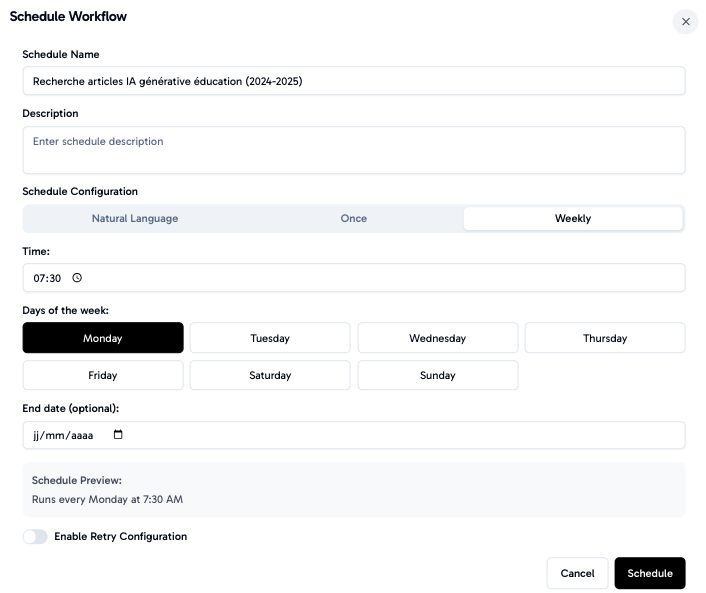Screen dimensions: 706x593
Task: Click into the Description text area
Action: [353, 150]
